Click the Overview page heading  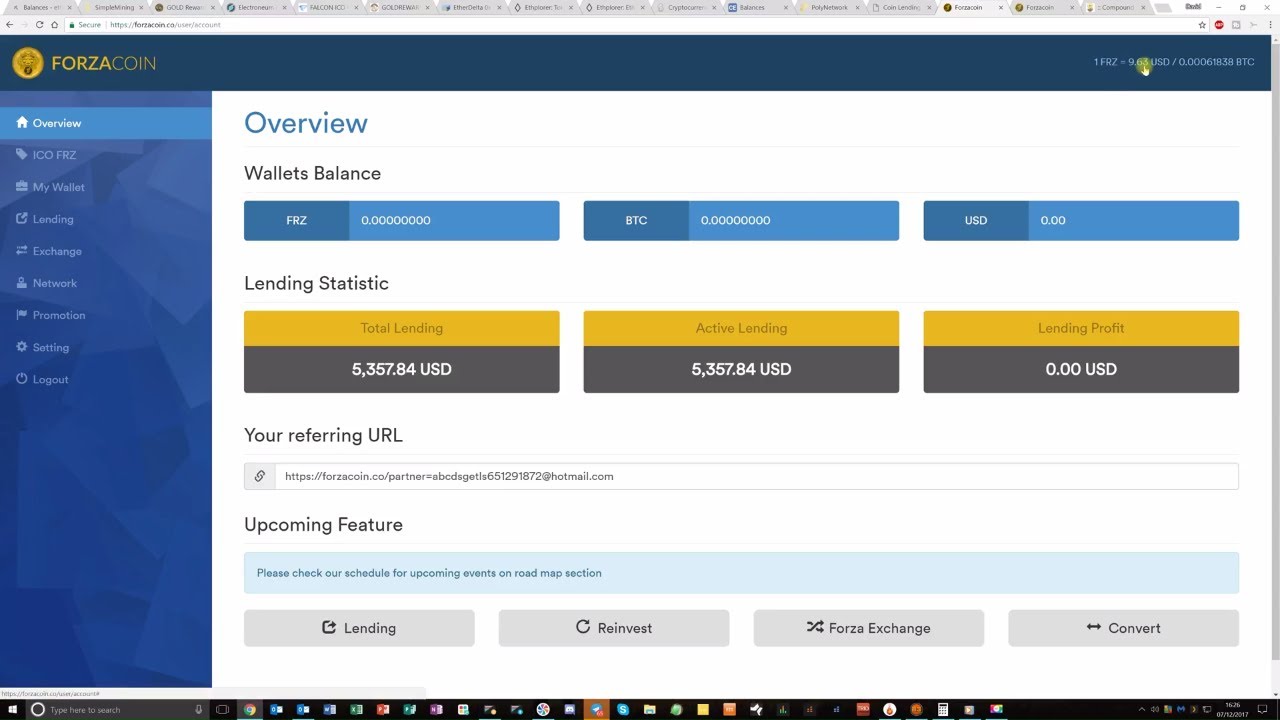click(306, 123)
